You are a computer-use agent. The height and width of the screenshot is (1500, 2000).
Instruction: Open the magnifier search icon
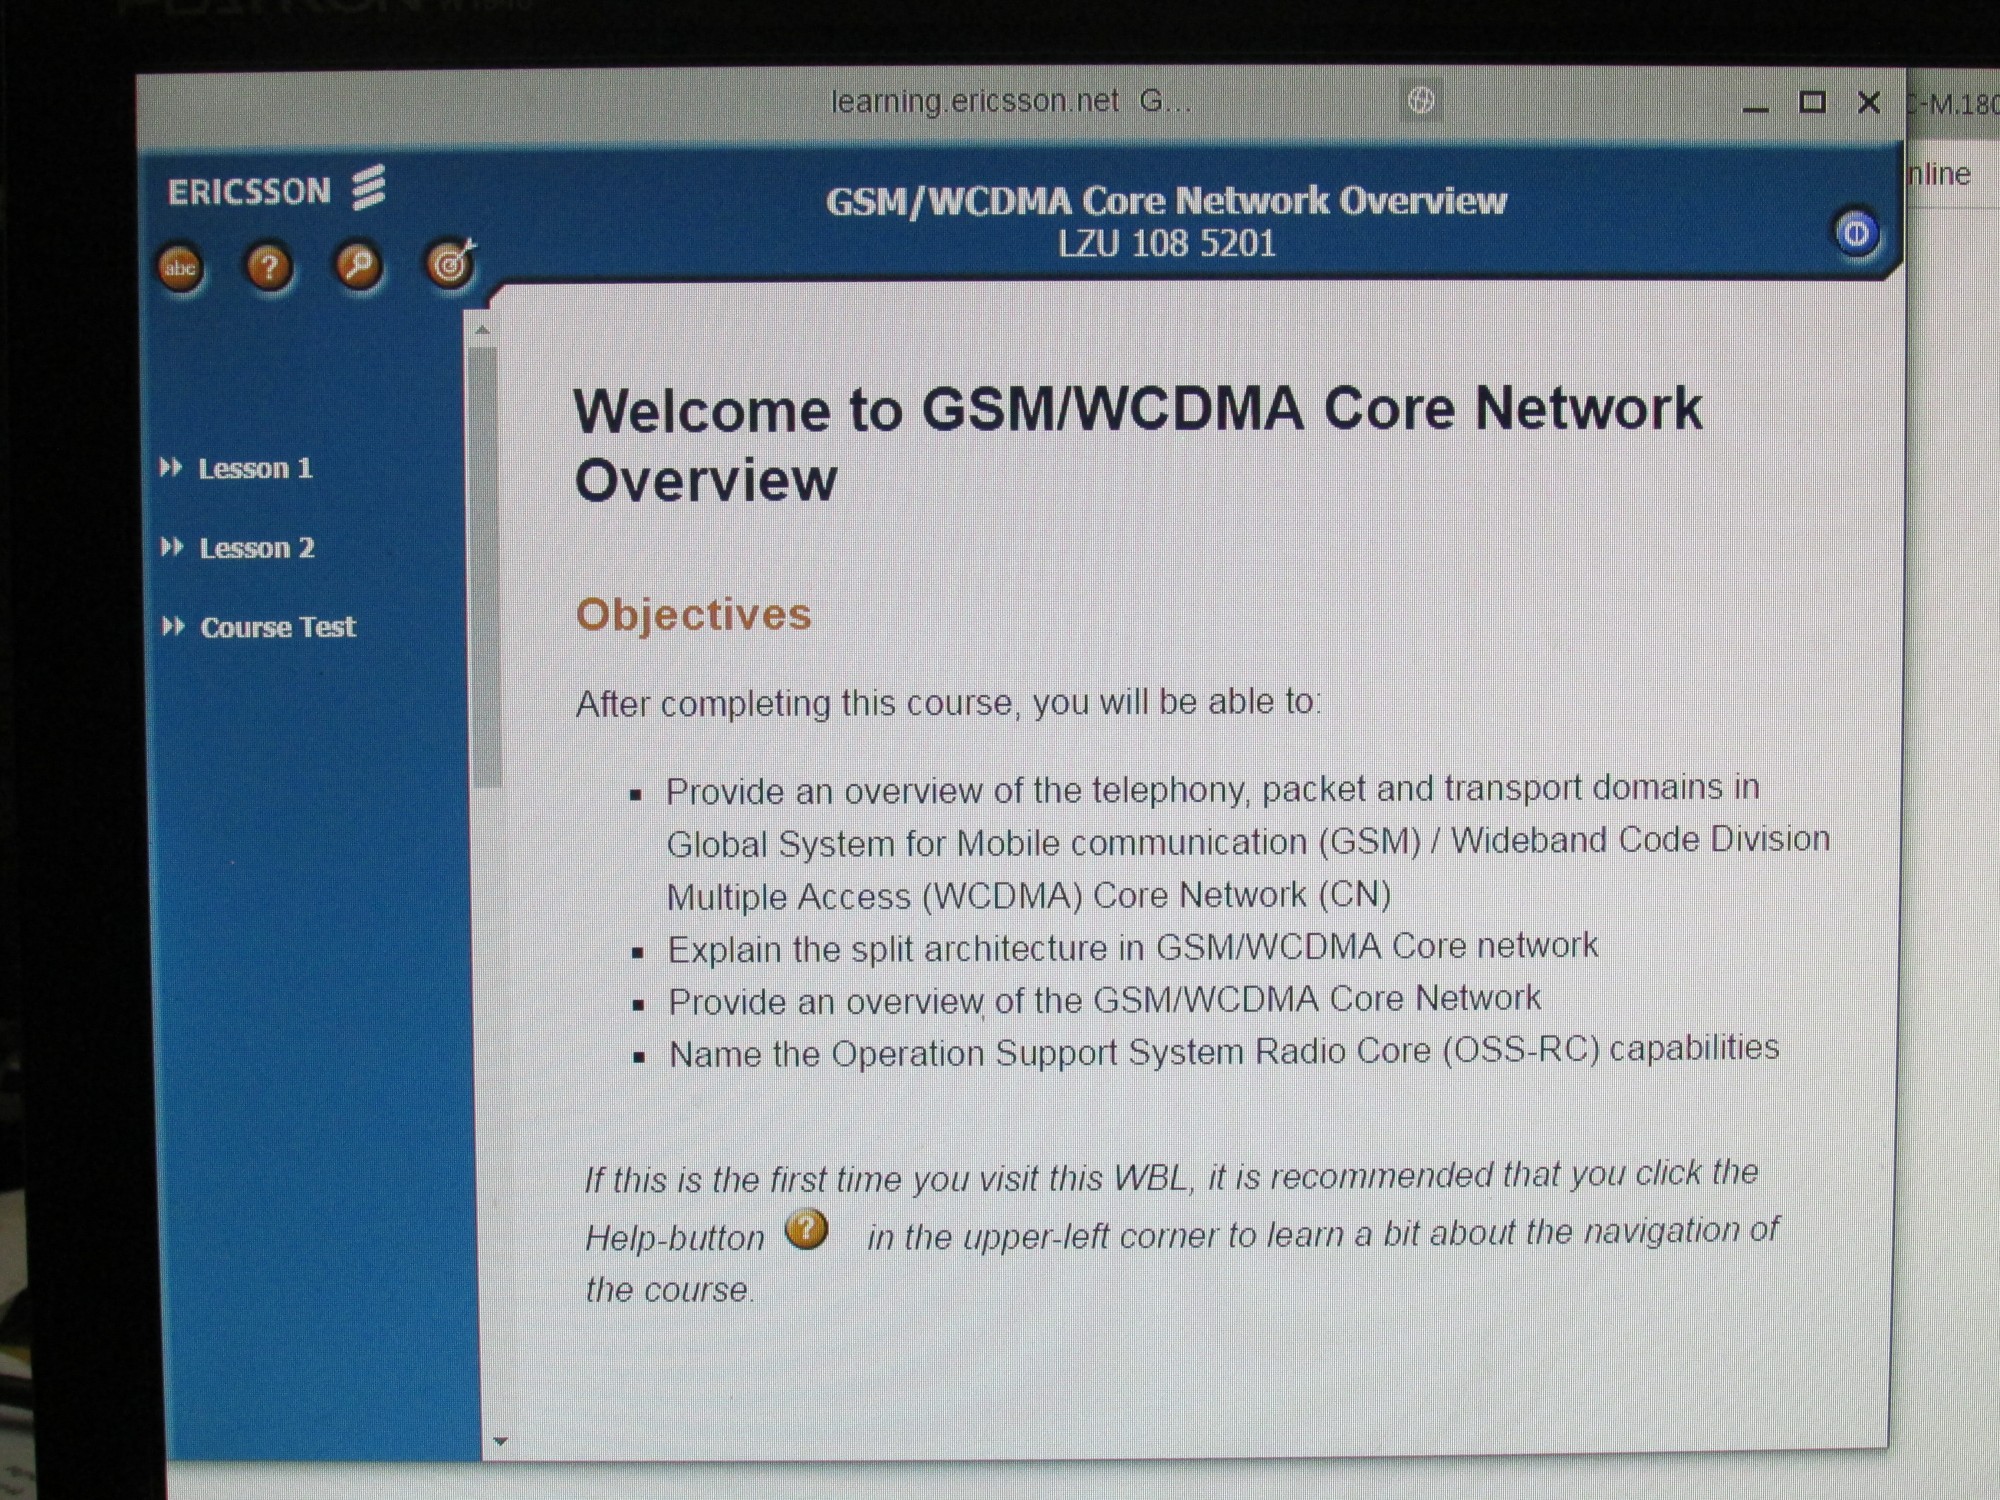[358, 266]
